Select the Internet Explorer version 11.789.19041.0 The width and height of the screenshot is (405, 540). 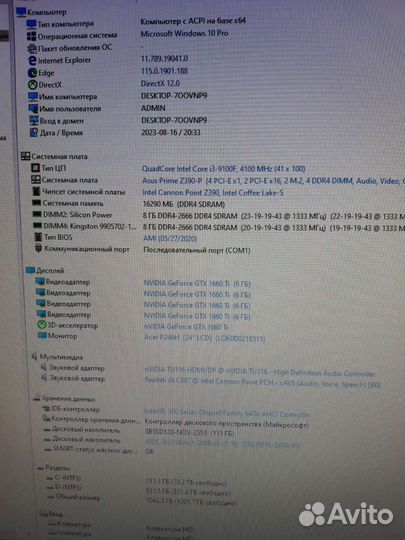(164, 59)
